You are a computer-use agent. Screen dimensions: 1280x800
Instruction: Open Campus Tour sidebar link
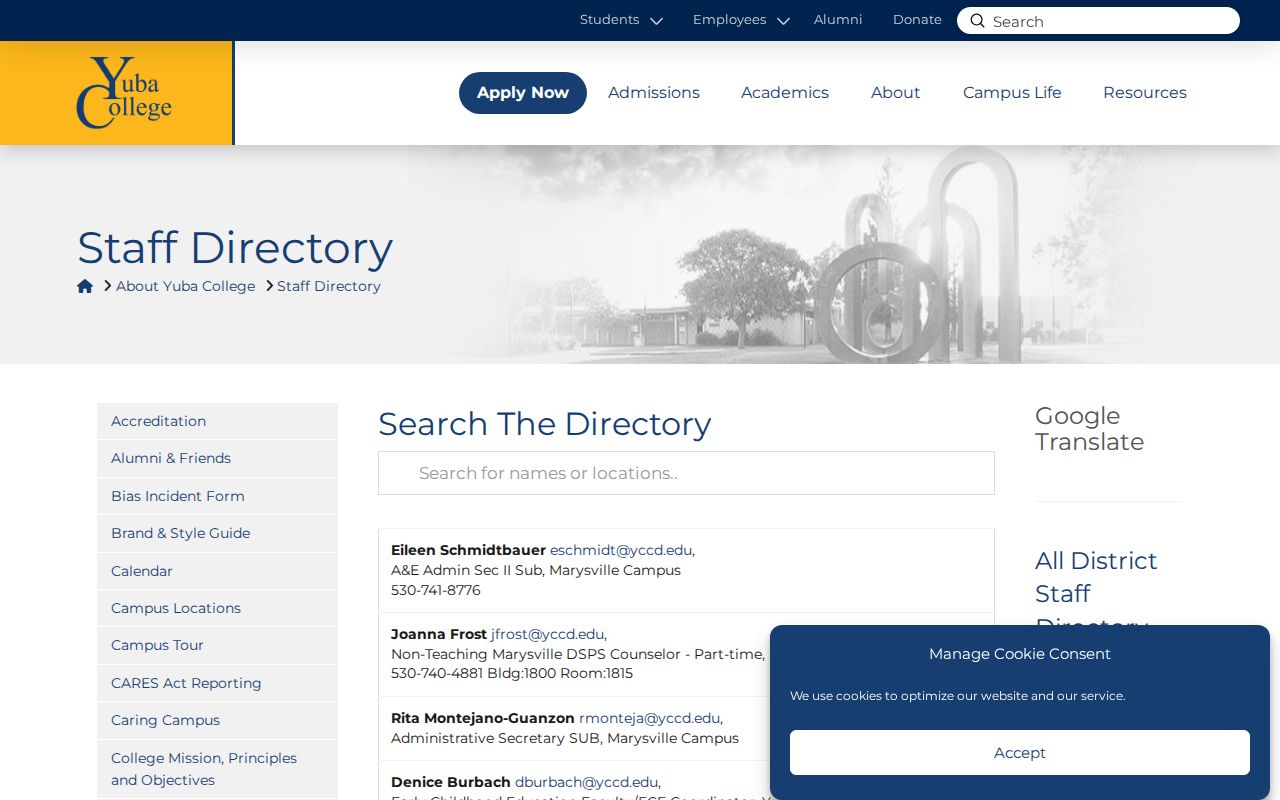(218, 645)
